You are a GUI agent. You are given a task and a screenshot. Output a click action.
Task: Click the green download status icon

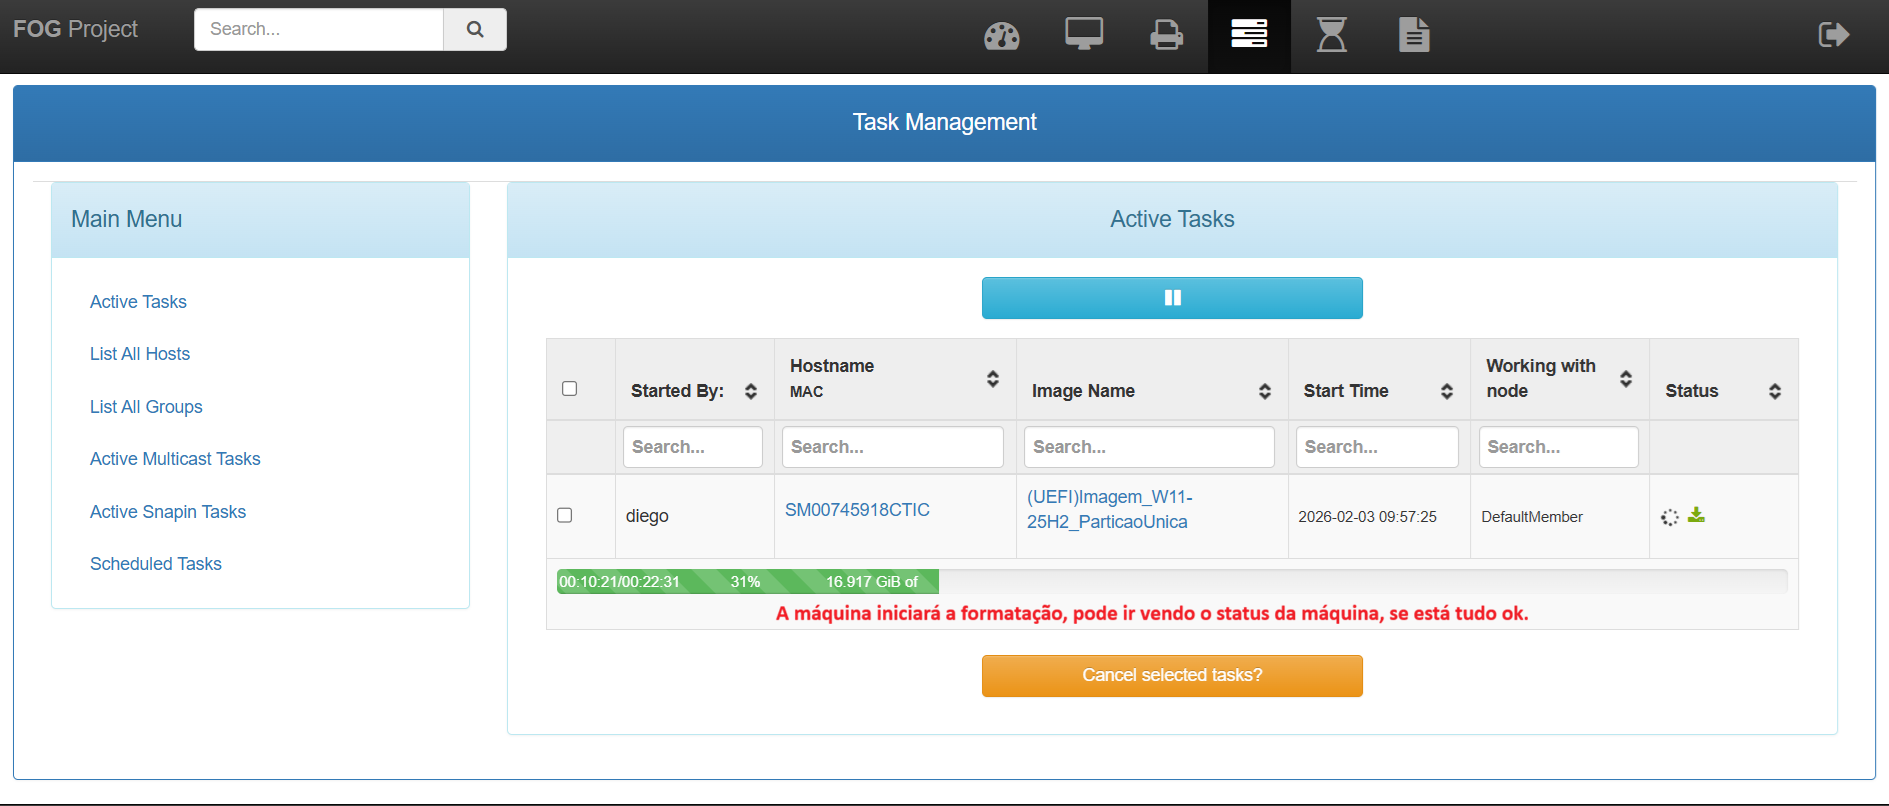[x=1696, y=515]
